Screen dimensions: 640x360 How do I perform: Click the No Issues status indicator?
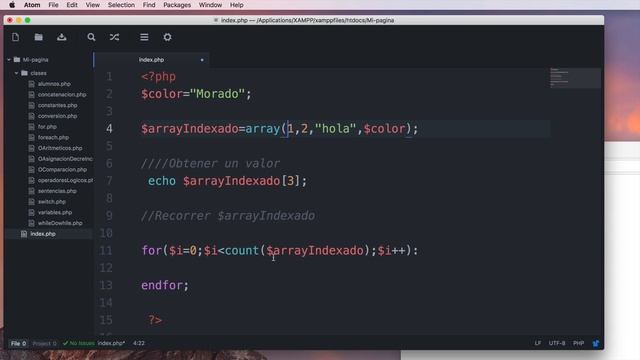tap(79, 343)
